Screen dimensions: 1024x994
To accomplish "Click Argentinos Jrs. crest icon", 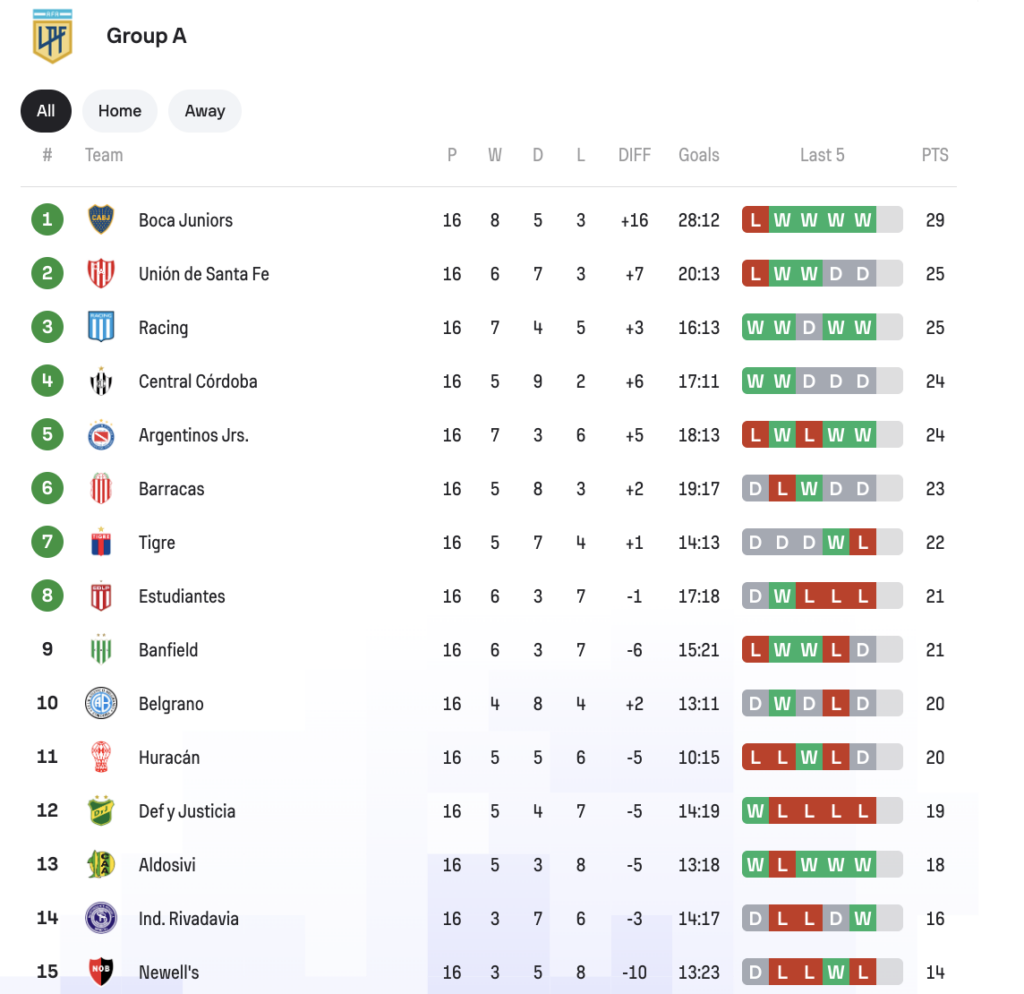I will (x=101, y=435).
